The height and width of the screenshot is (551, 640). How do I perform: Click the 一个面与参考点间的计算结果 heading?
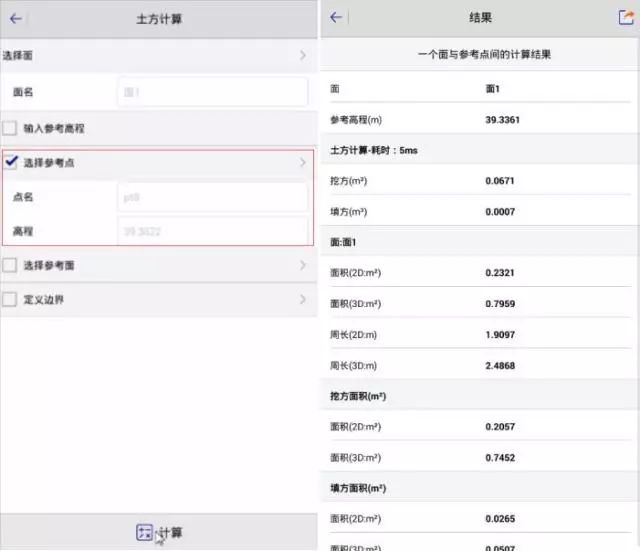coord(484,54)
